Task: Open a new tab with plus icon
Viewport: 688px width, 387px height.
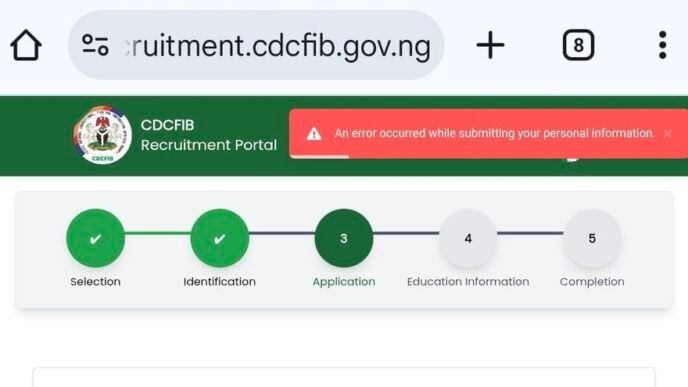Action: coord(490,45)
